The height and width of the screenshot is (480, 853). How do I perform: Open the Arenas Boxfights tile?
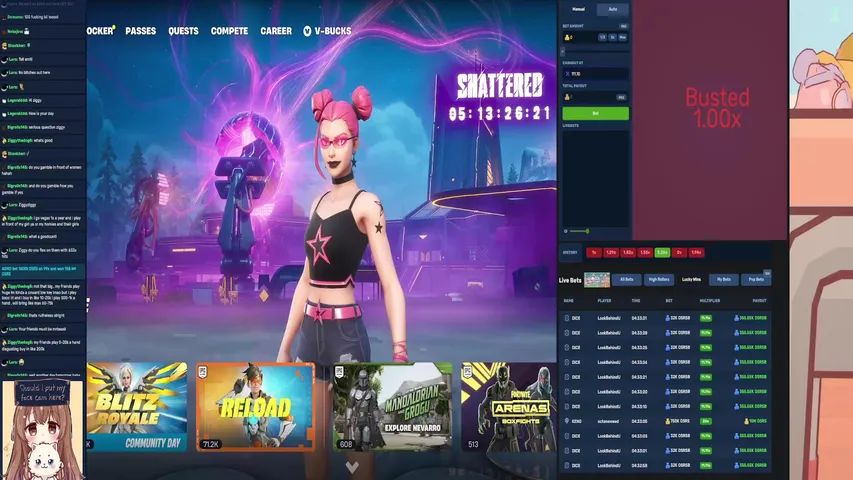click(509, 407)
